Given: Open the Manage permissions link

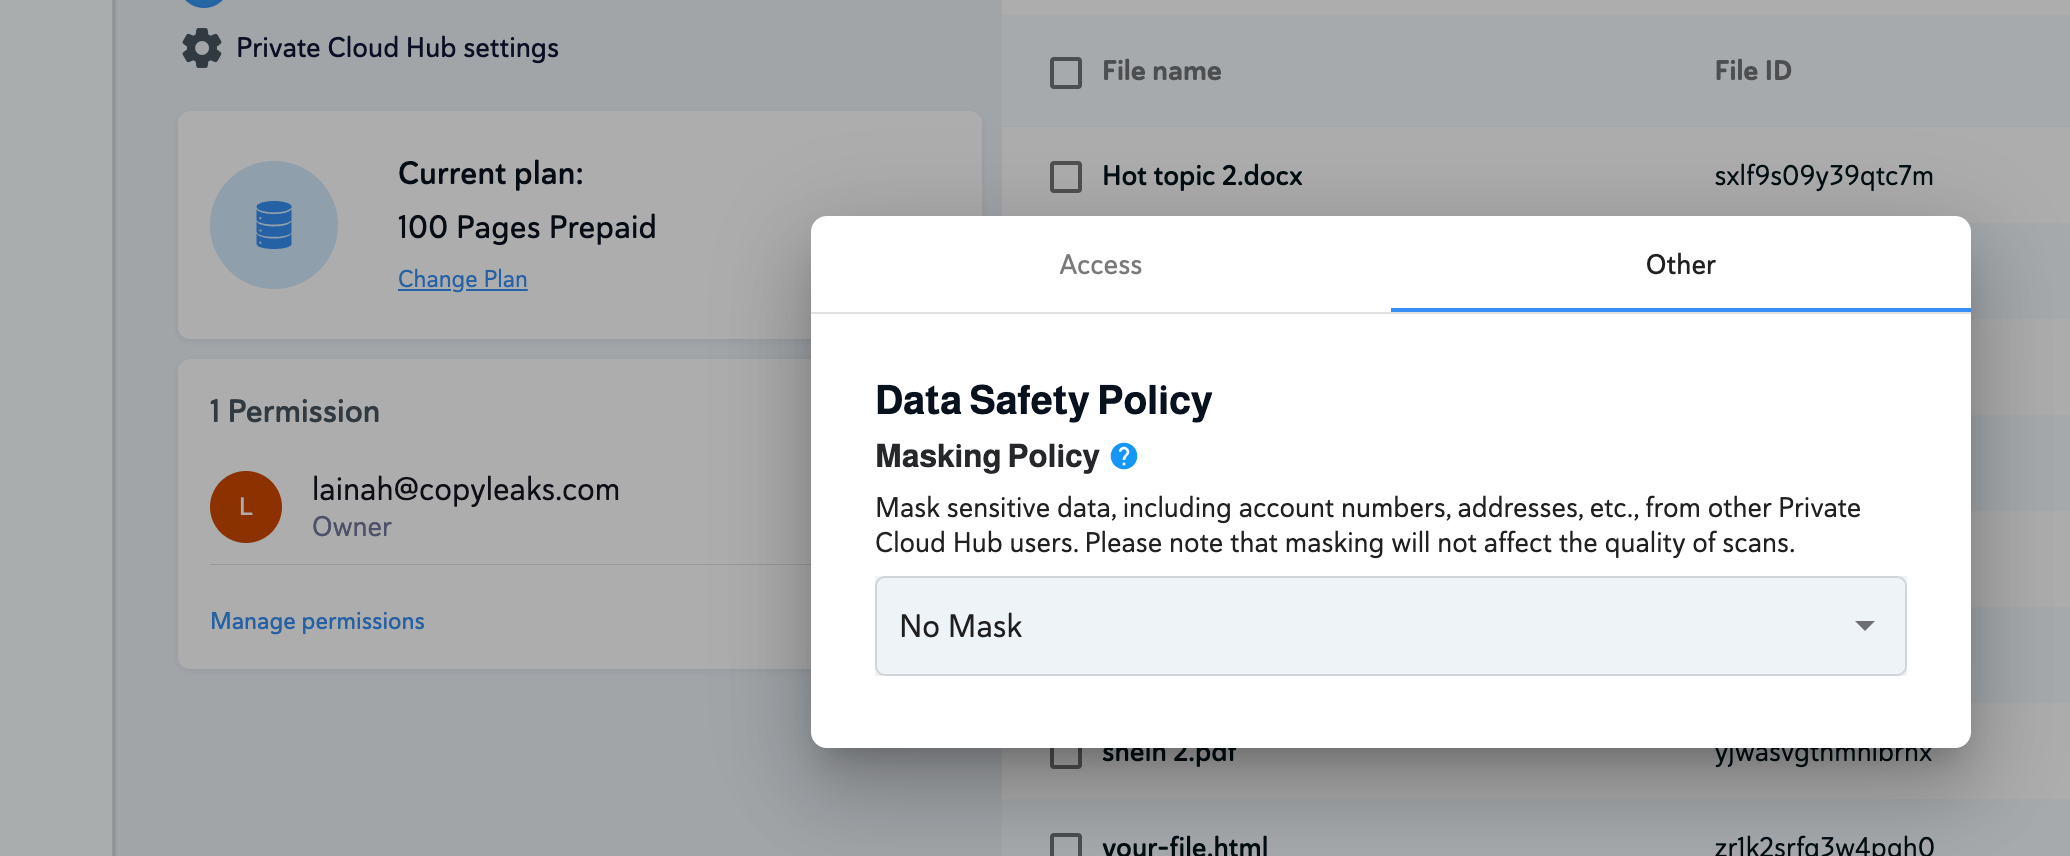Looking at the screenshot, I should click(x=317, y=621).
